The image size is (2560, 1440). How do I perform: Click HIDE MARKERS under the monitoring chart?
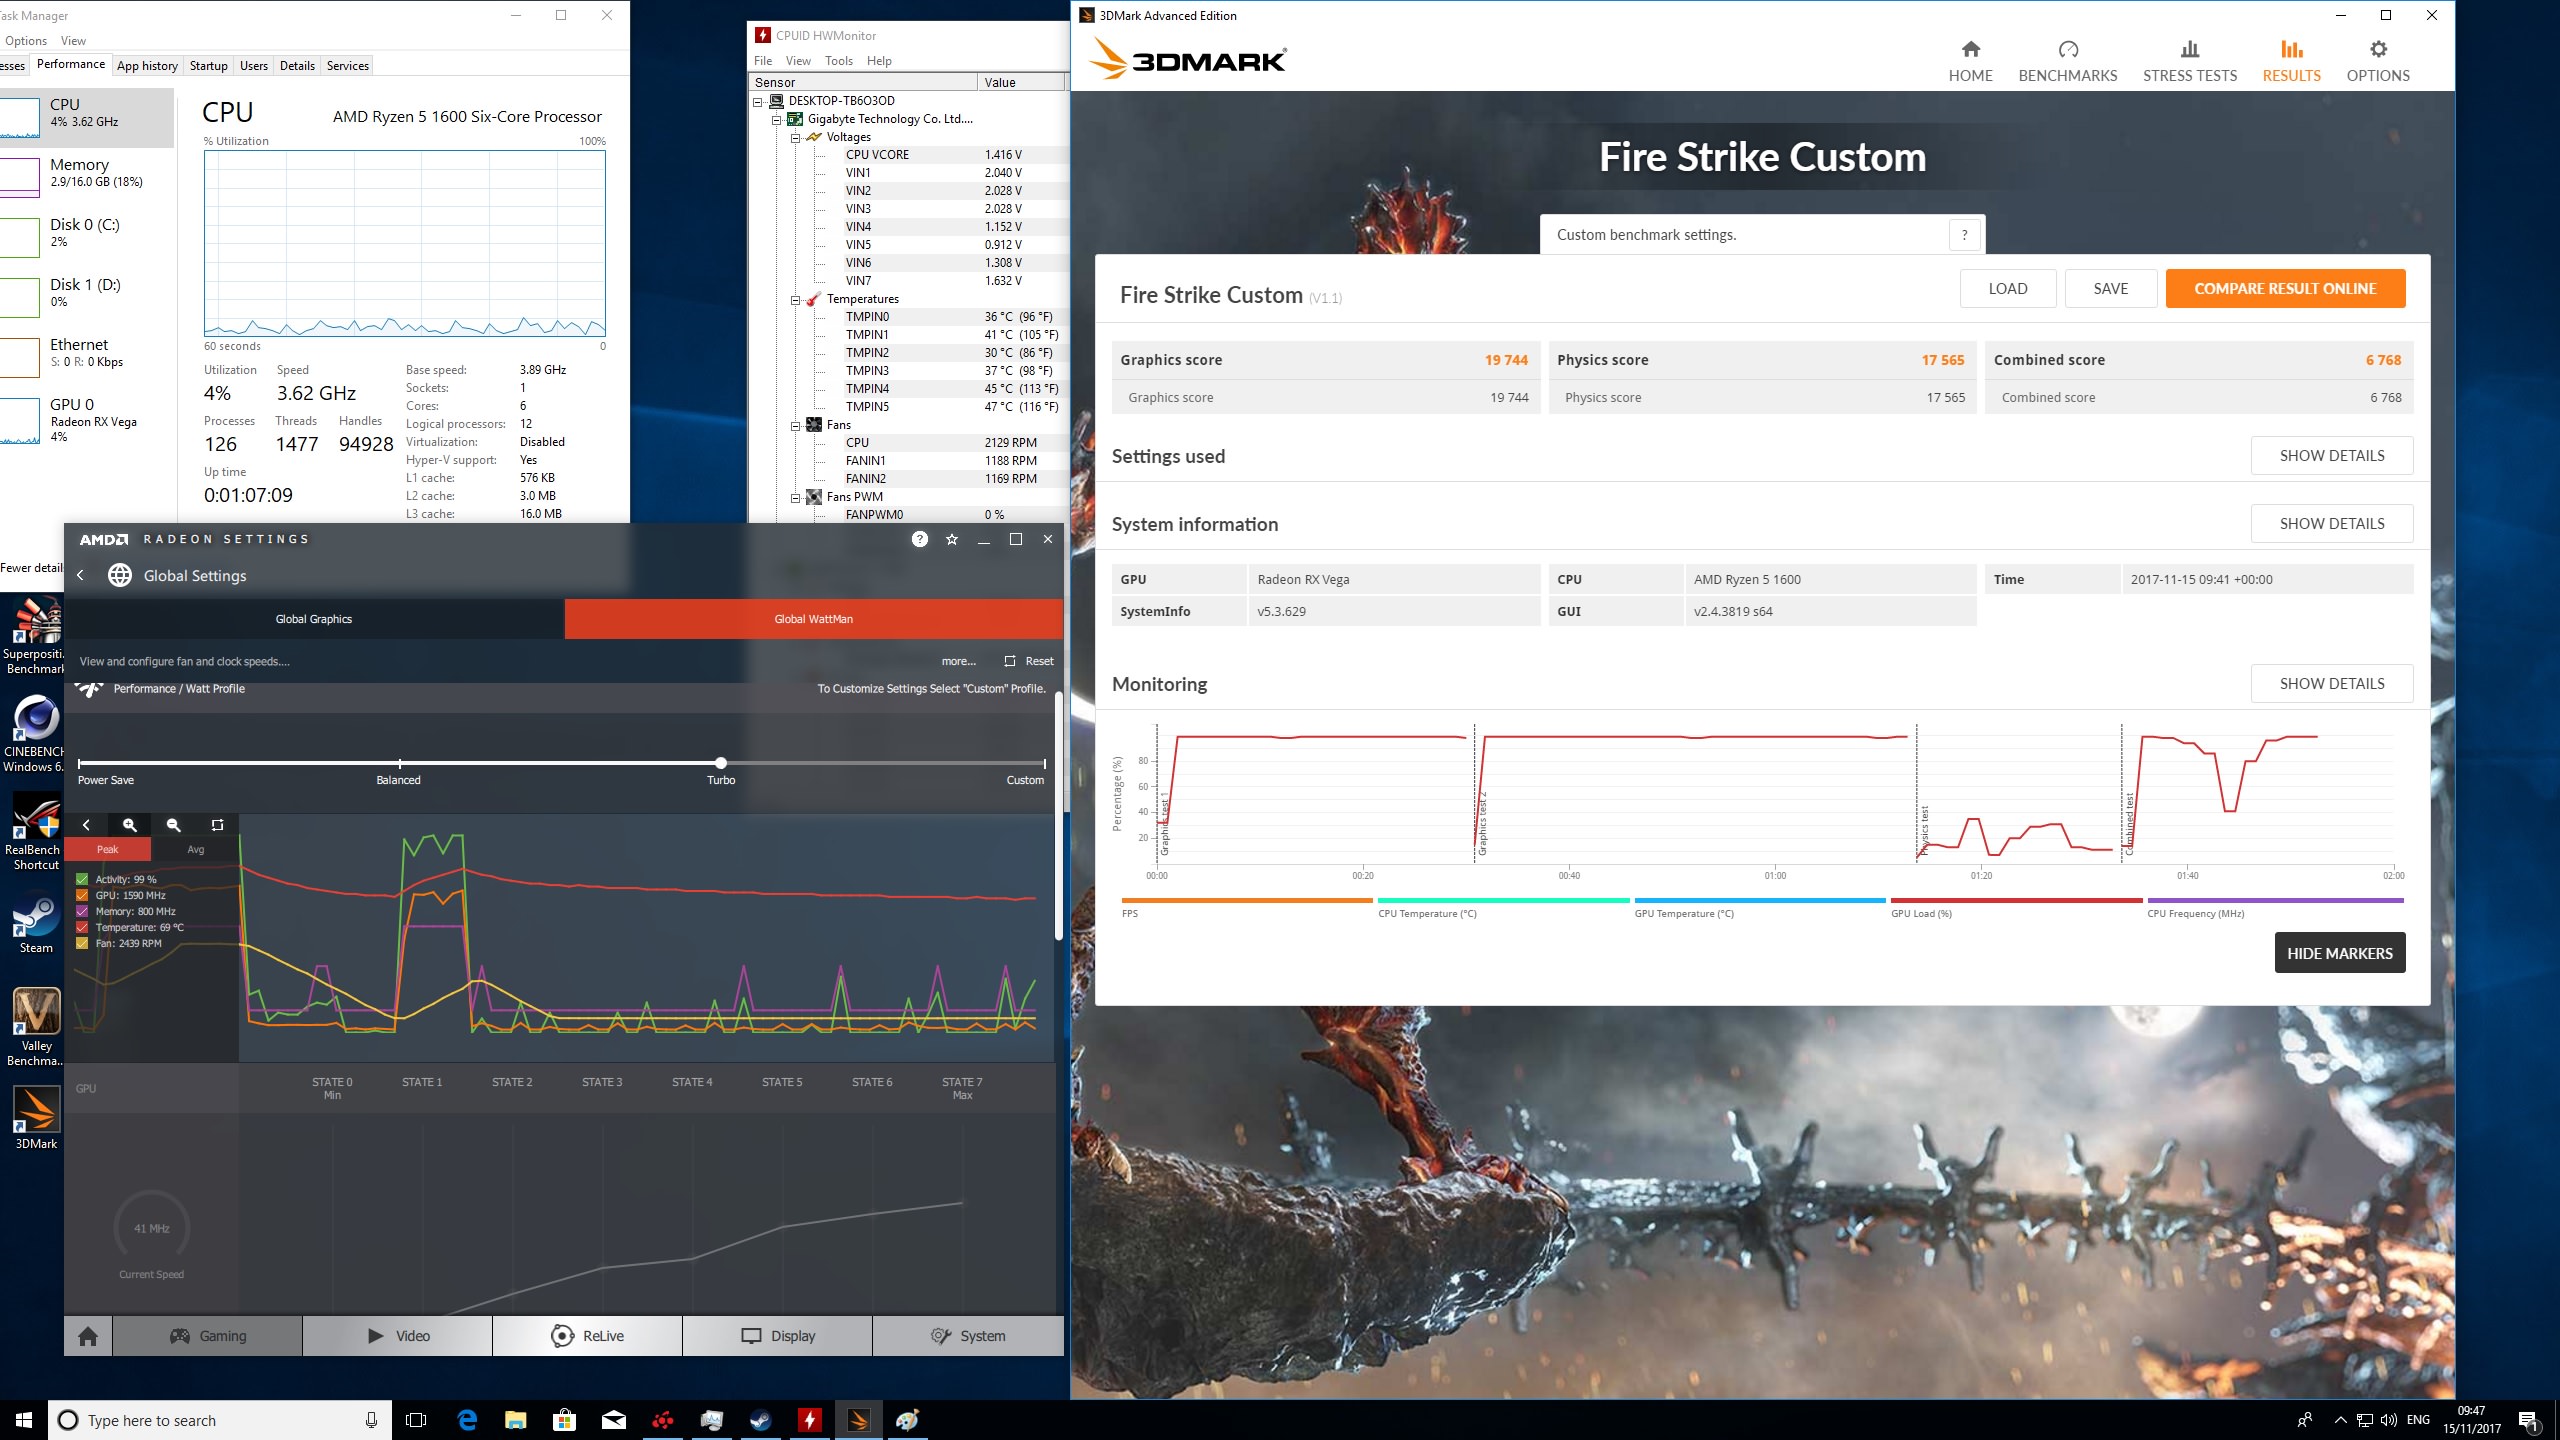(2339, 953)
